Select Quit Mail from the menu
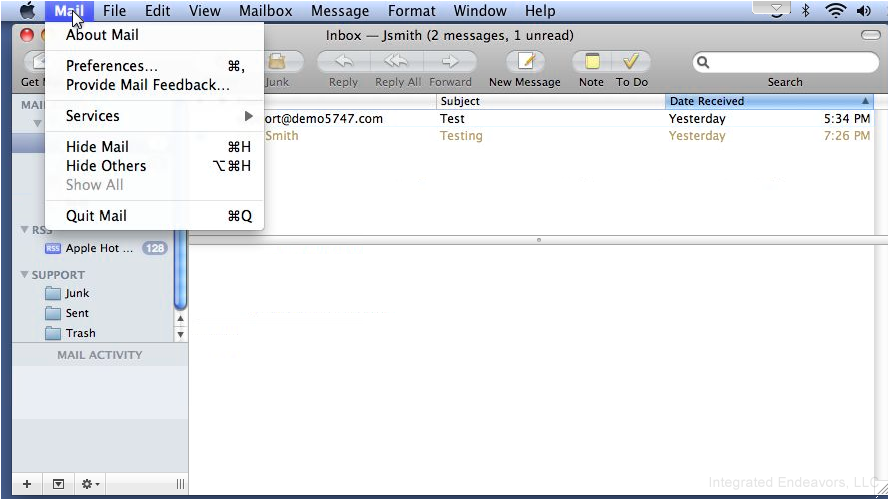Image resolution: width=889 pixels, height=500 pixels. point(154,216)
